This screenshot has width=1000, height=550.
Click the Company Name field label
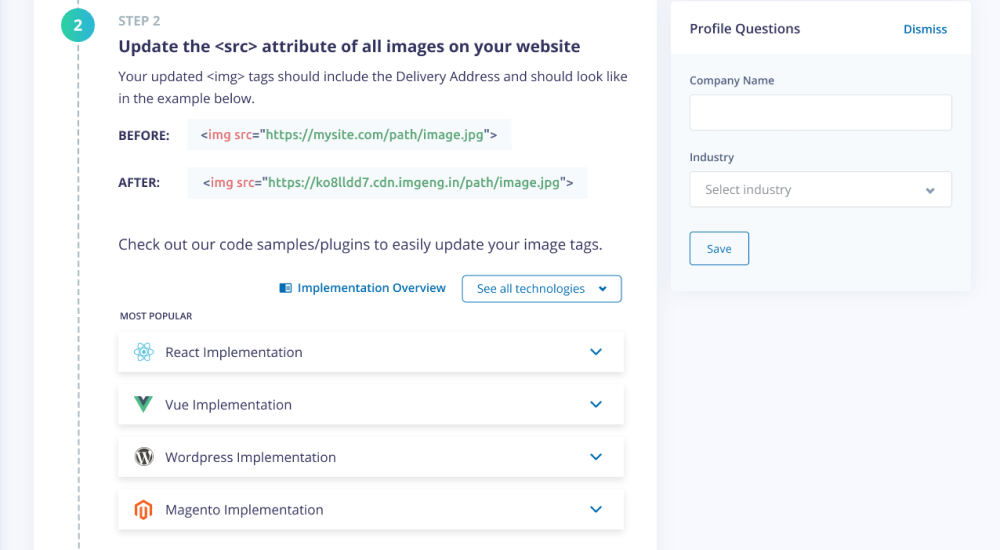coord(732,80)
